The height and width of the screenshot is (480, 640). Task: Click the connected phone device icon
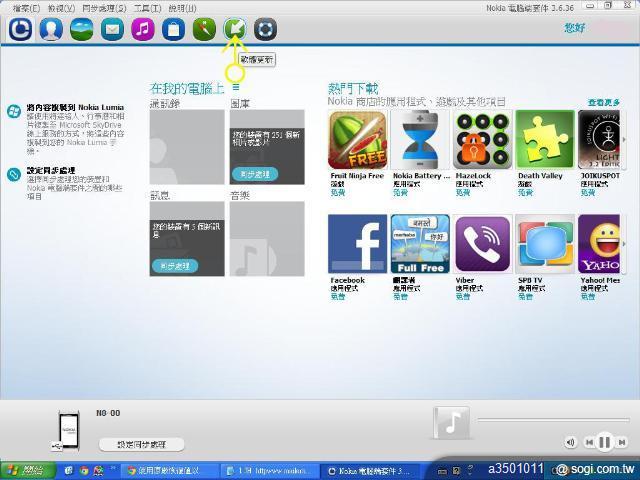68,431
